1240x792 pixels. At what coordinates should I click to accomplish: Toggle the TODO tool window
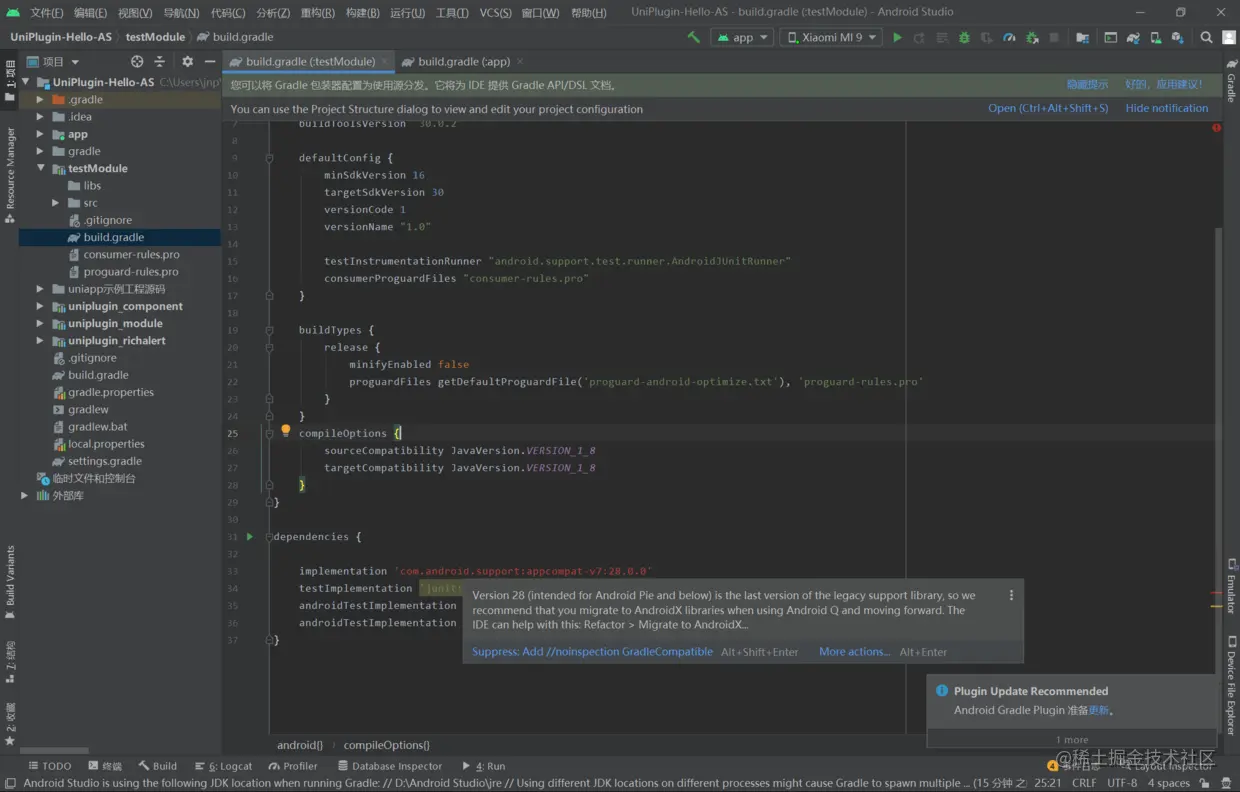coord(48,766)
